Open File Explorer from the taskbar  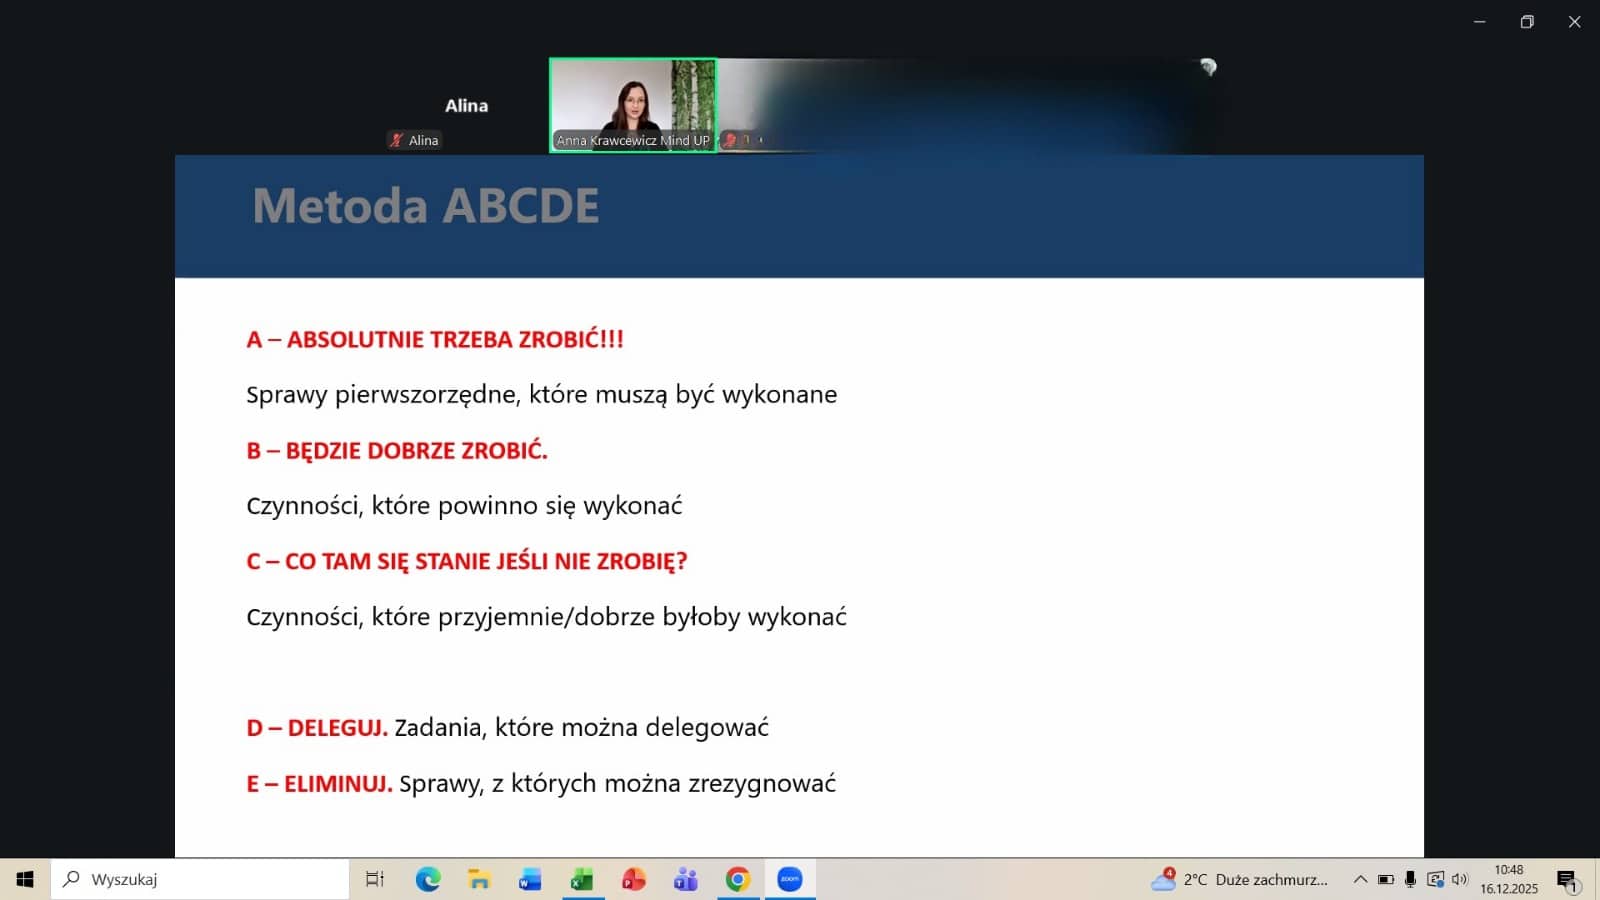(479, 879)
